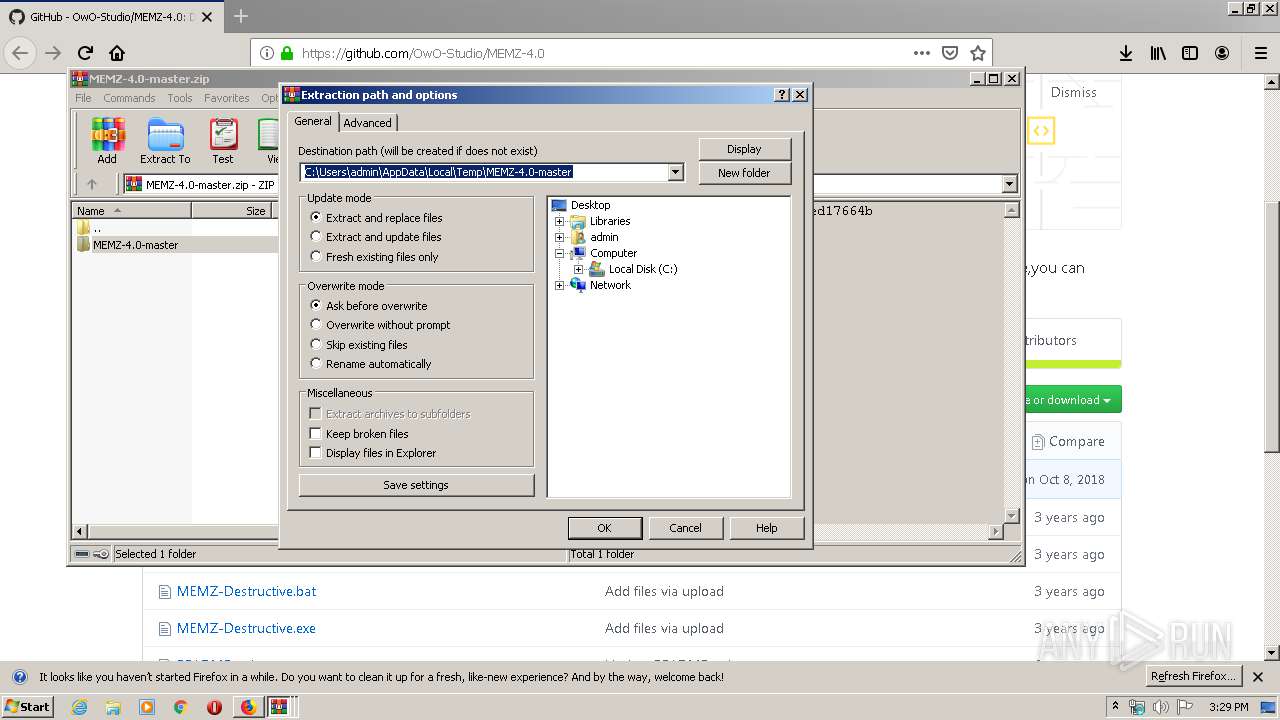Screen dimensions: 1280x720
Task: Open WinRAR Favorites menu
Action: pos(227,98)
